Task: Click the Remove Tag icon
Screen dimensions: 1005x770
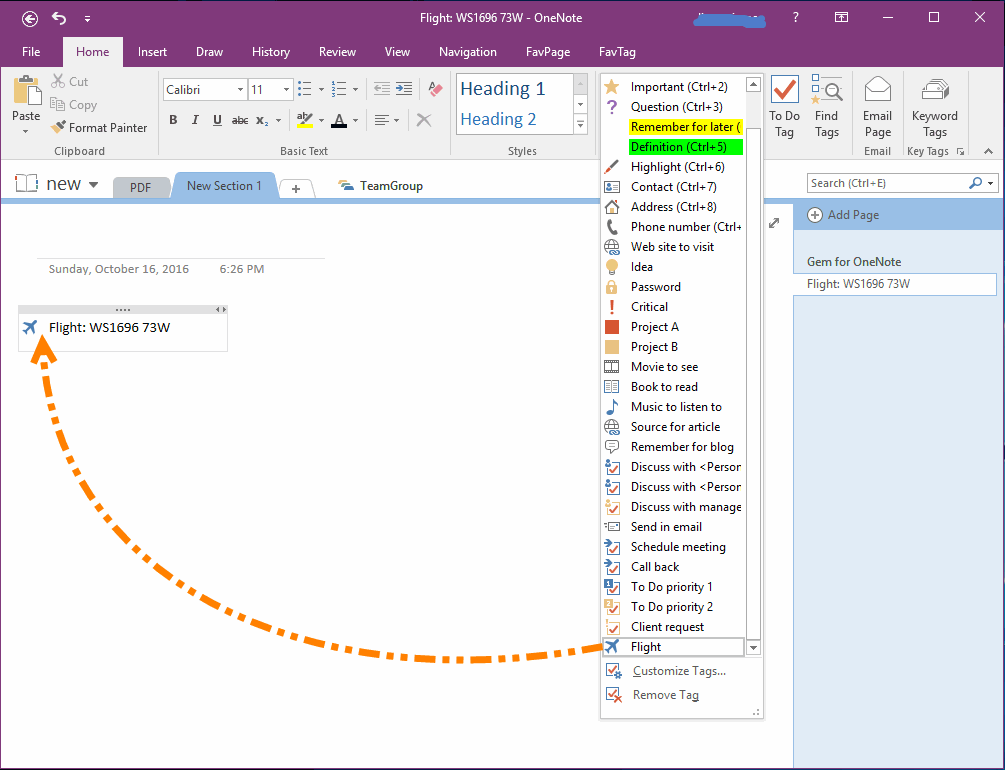Action: [614, 694]
